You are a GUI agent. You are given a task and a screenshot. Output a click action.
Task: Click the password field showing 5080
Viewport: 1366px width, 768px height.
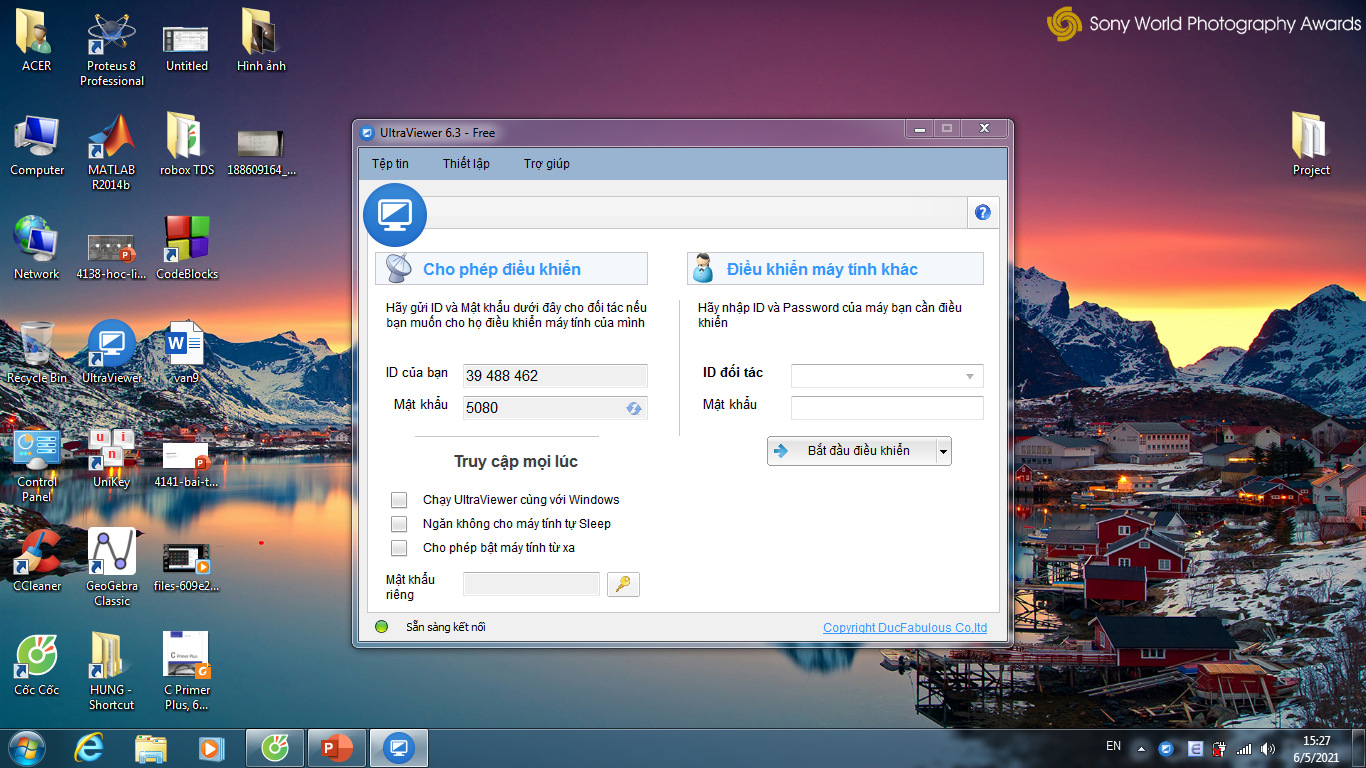pos(555,408)
